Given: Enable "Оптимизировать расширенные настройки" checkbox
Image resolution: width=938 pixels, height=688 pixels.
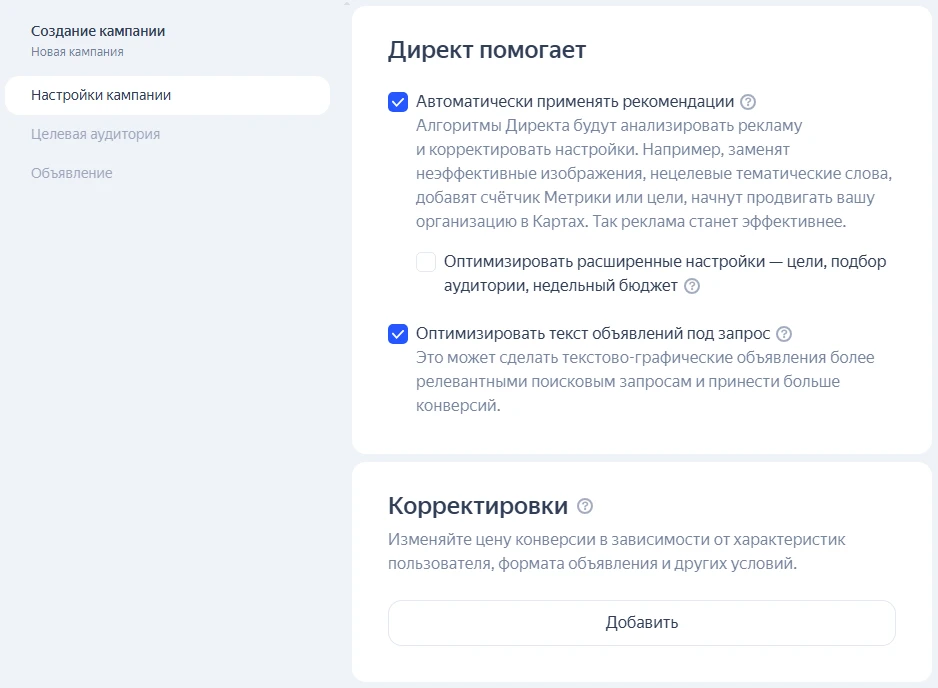Looking at the screenshot, I should click(x=426, y=262).
